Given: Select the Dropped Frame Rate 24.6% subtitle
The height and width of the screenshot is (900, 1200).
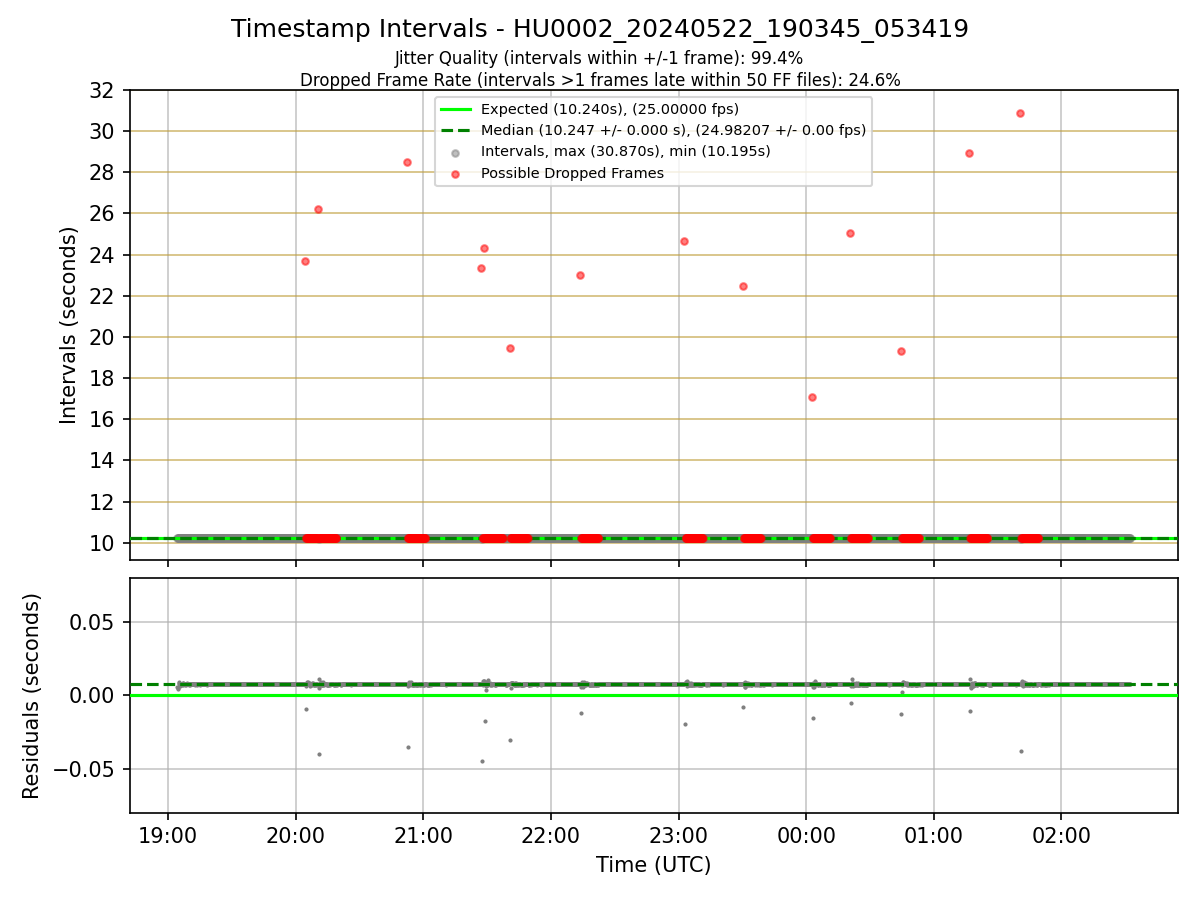Looking at the screenshot, I should coord(600,80).
